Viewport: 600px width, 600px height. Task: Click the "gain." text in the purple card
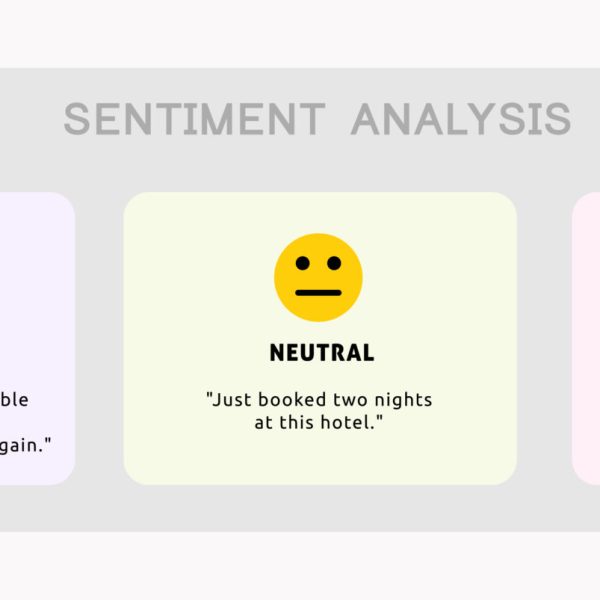tap(25, 446)
